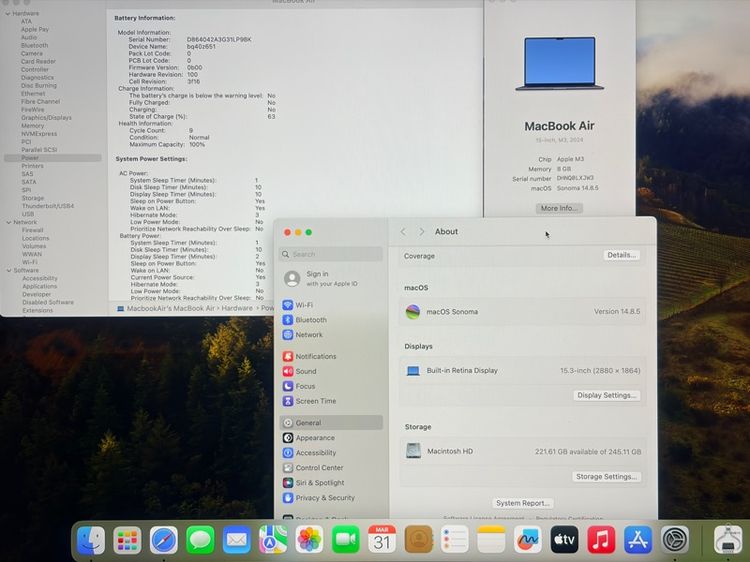Select General in Settings sidebar

coord(331,423)
